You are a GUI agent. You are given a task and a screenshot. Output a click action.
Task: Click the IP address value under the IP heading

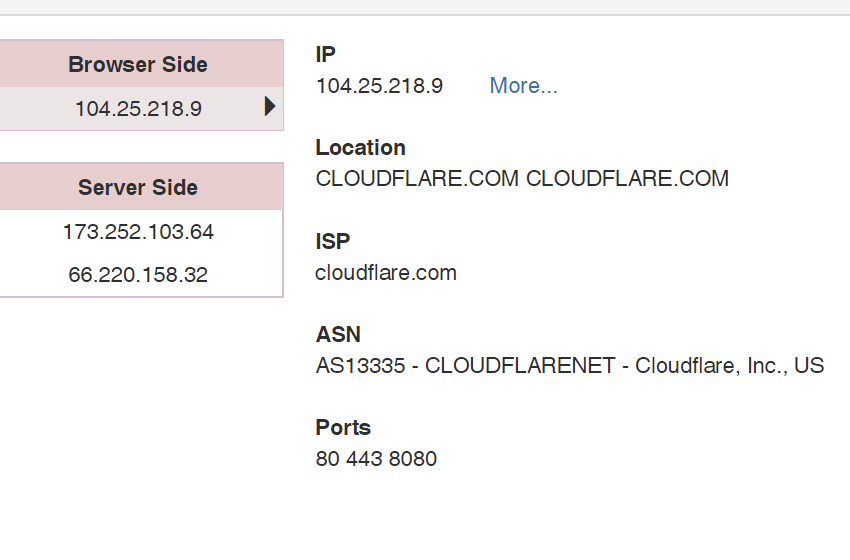tap(379, 86)
